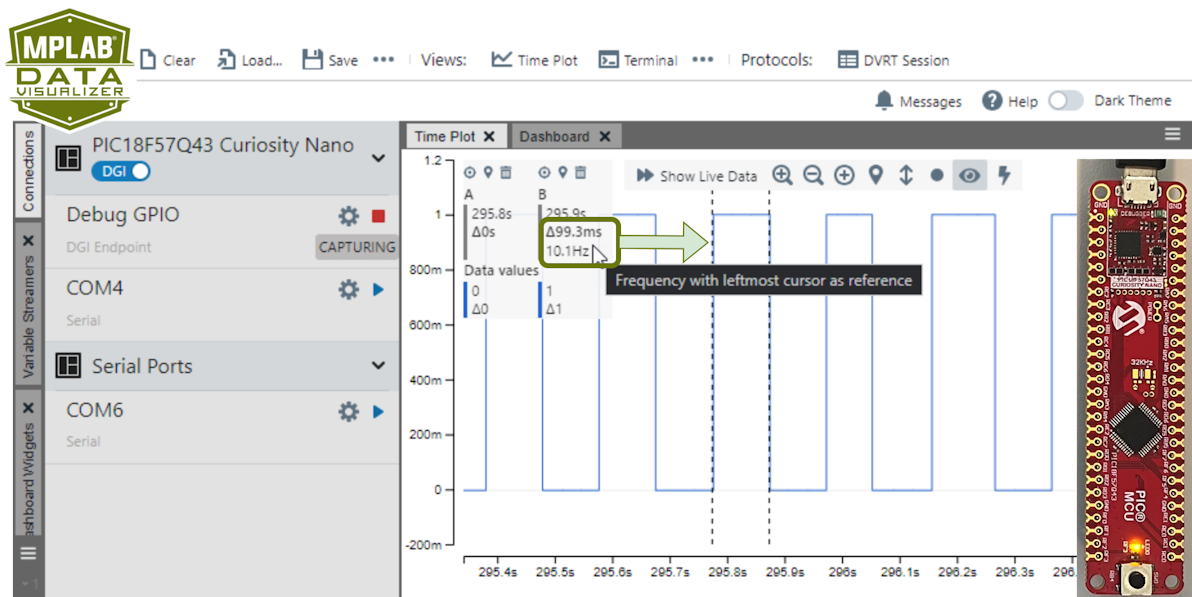Toggle the Dark Theme switch

tap(1066, 101)
